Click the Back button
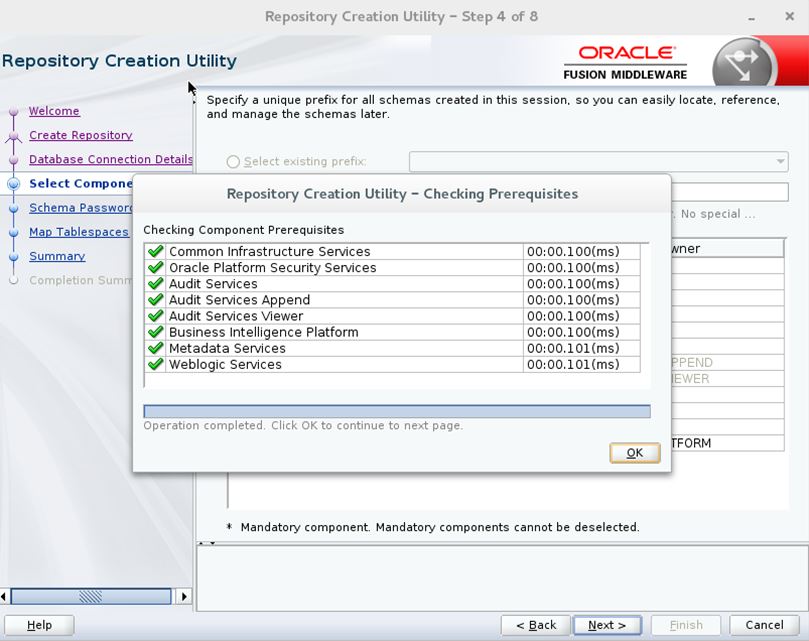809x641 pixels. pos(535,624)
